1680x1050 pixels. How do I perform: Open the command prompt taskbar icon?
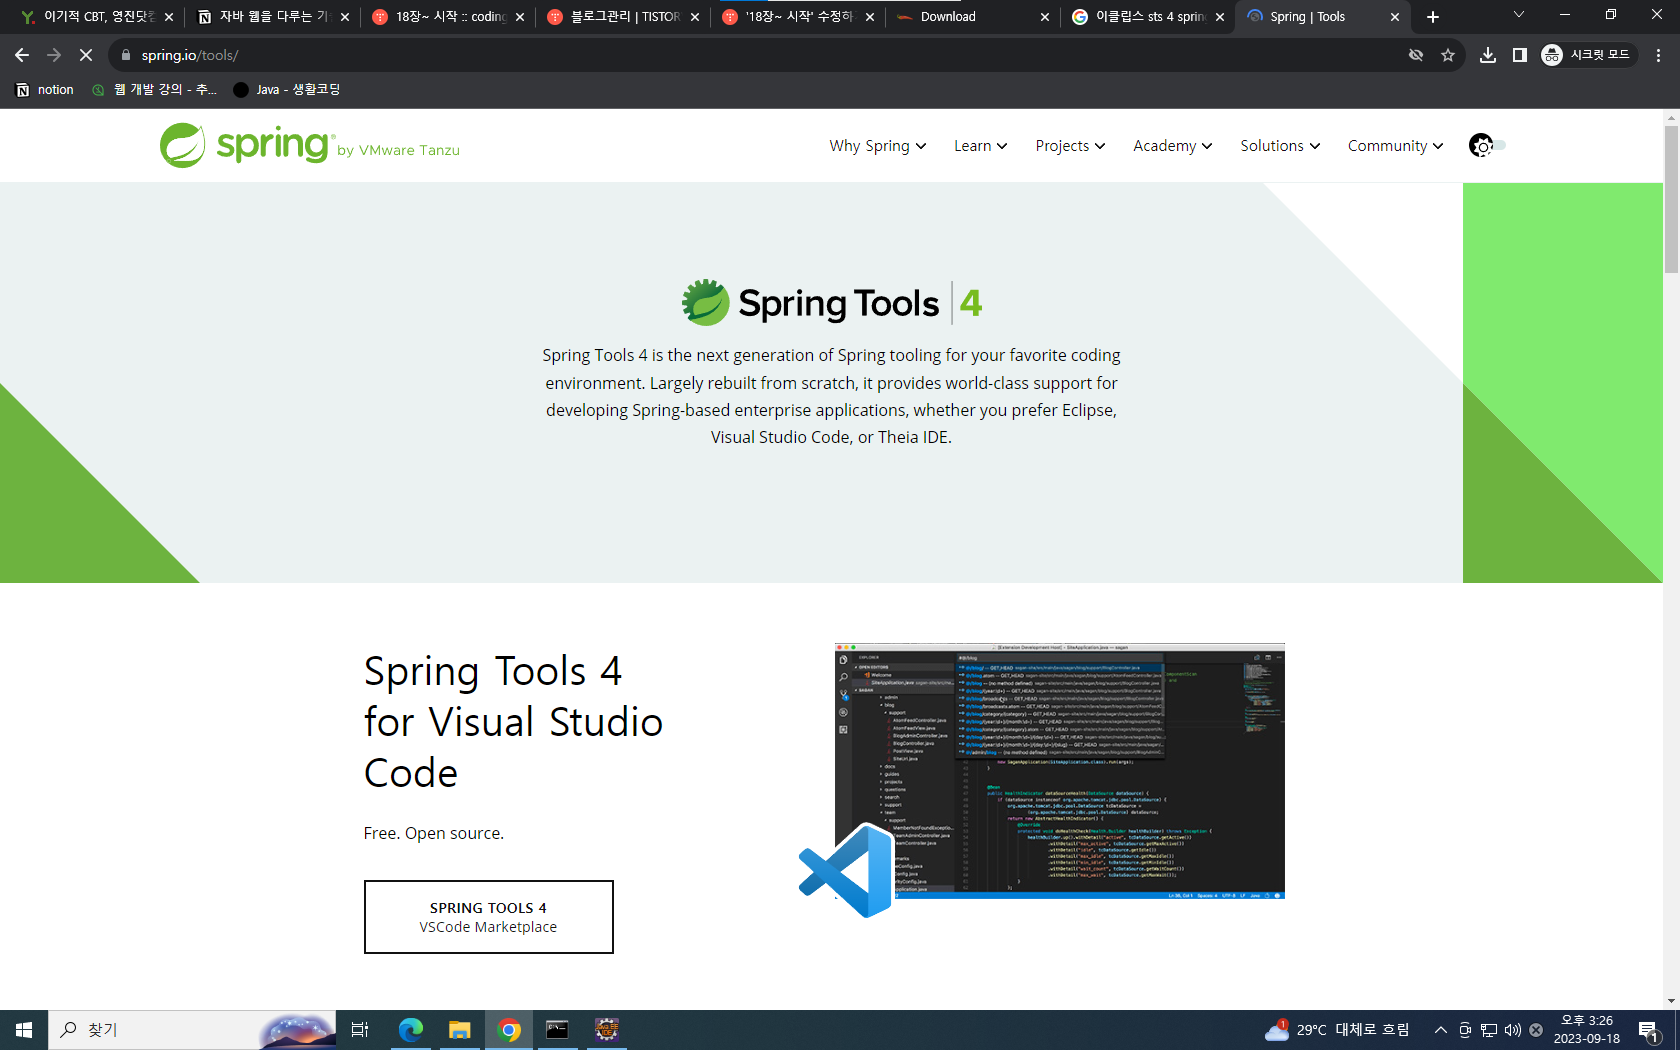pos(557,1030)
